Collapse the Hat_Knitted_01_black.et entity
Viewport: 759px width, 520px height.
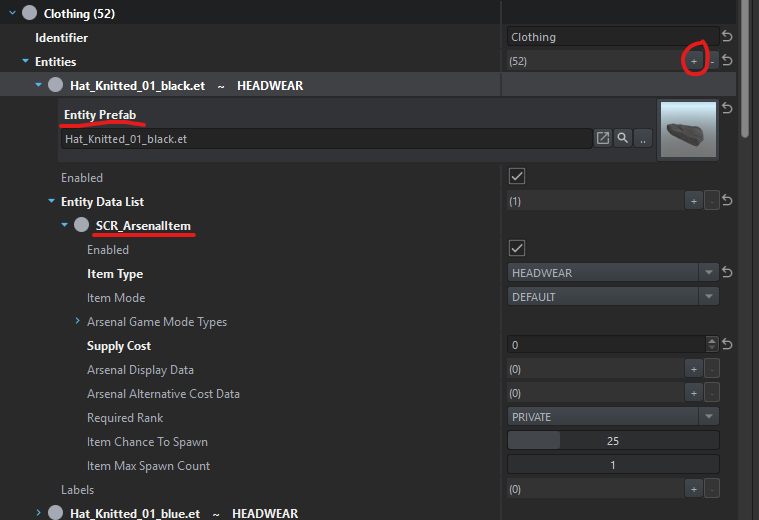click(x=38, y=85)
